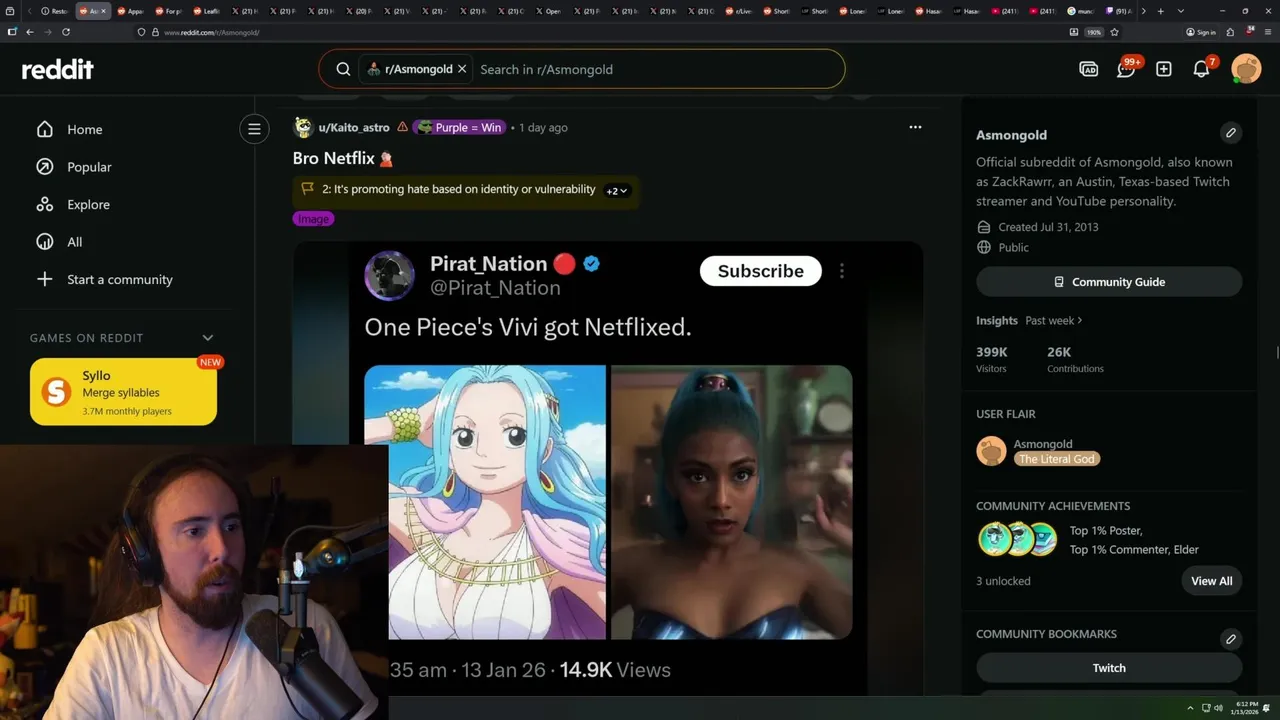Open notifications bell with 7 badge
The height and width of the screenshot is (720, 1280).
[x=1202, y=69]
